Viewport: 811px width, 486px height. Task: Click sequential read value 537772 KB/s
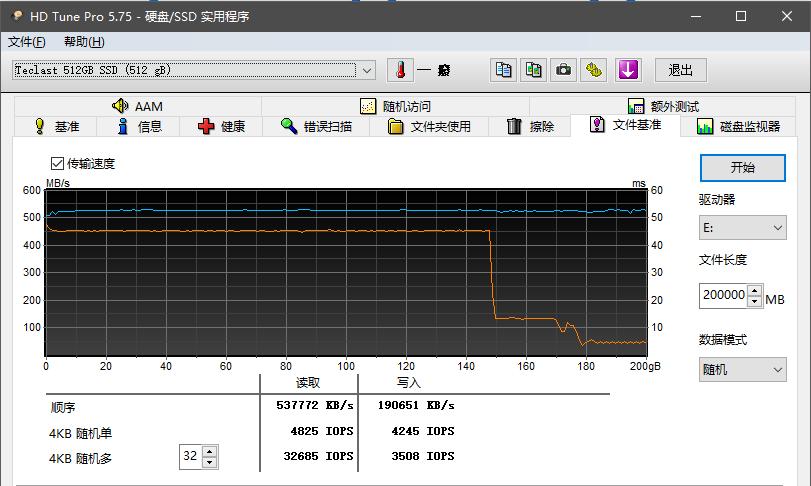point(315,405)
